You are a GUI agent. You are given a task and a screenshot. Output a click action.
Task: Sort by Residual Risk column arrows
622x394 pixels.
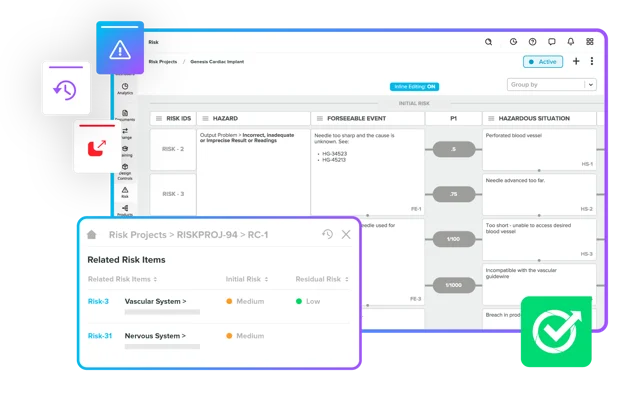[x=347, y=279]
